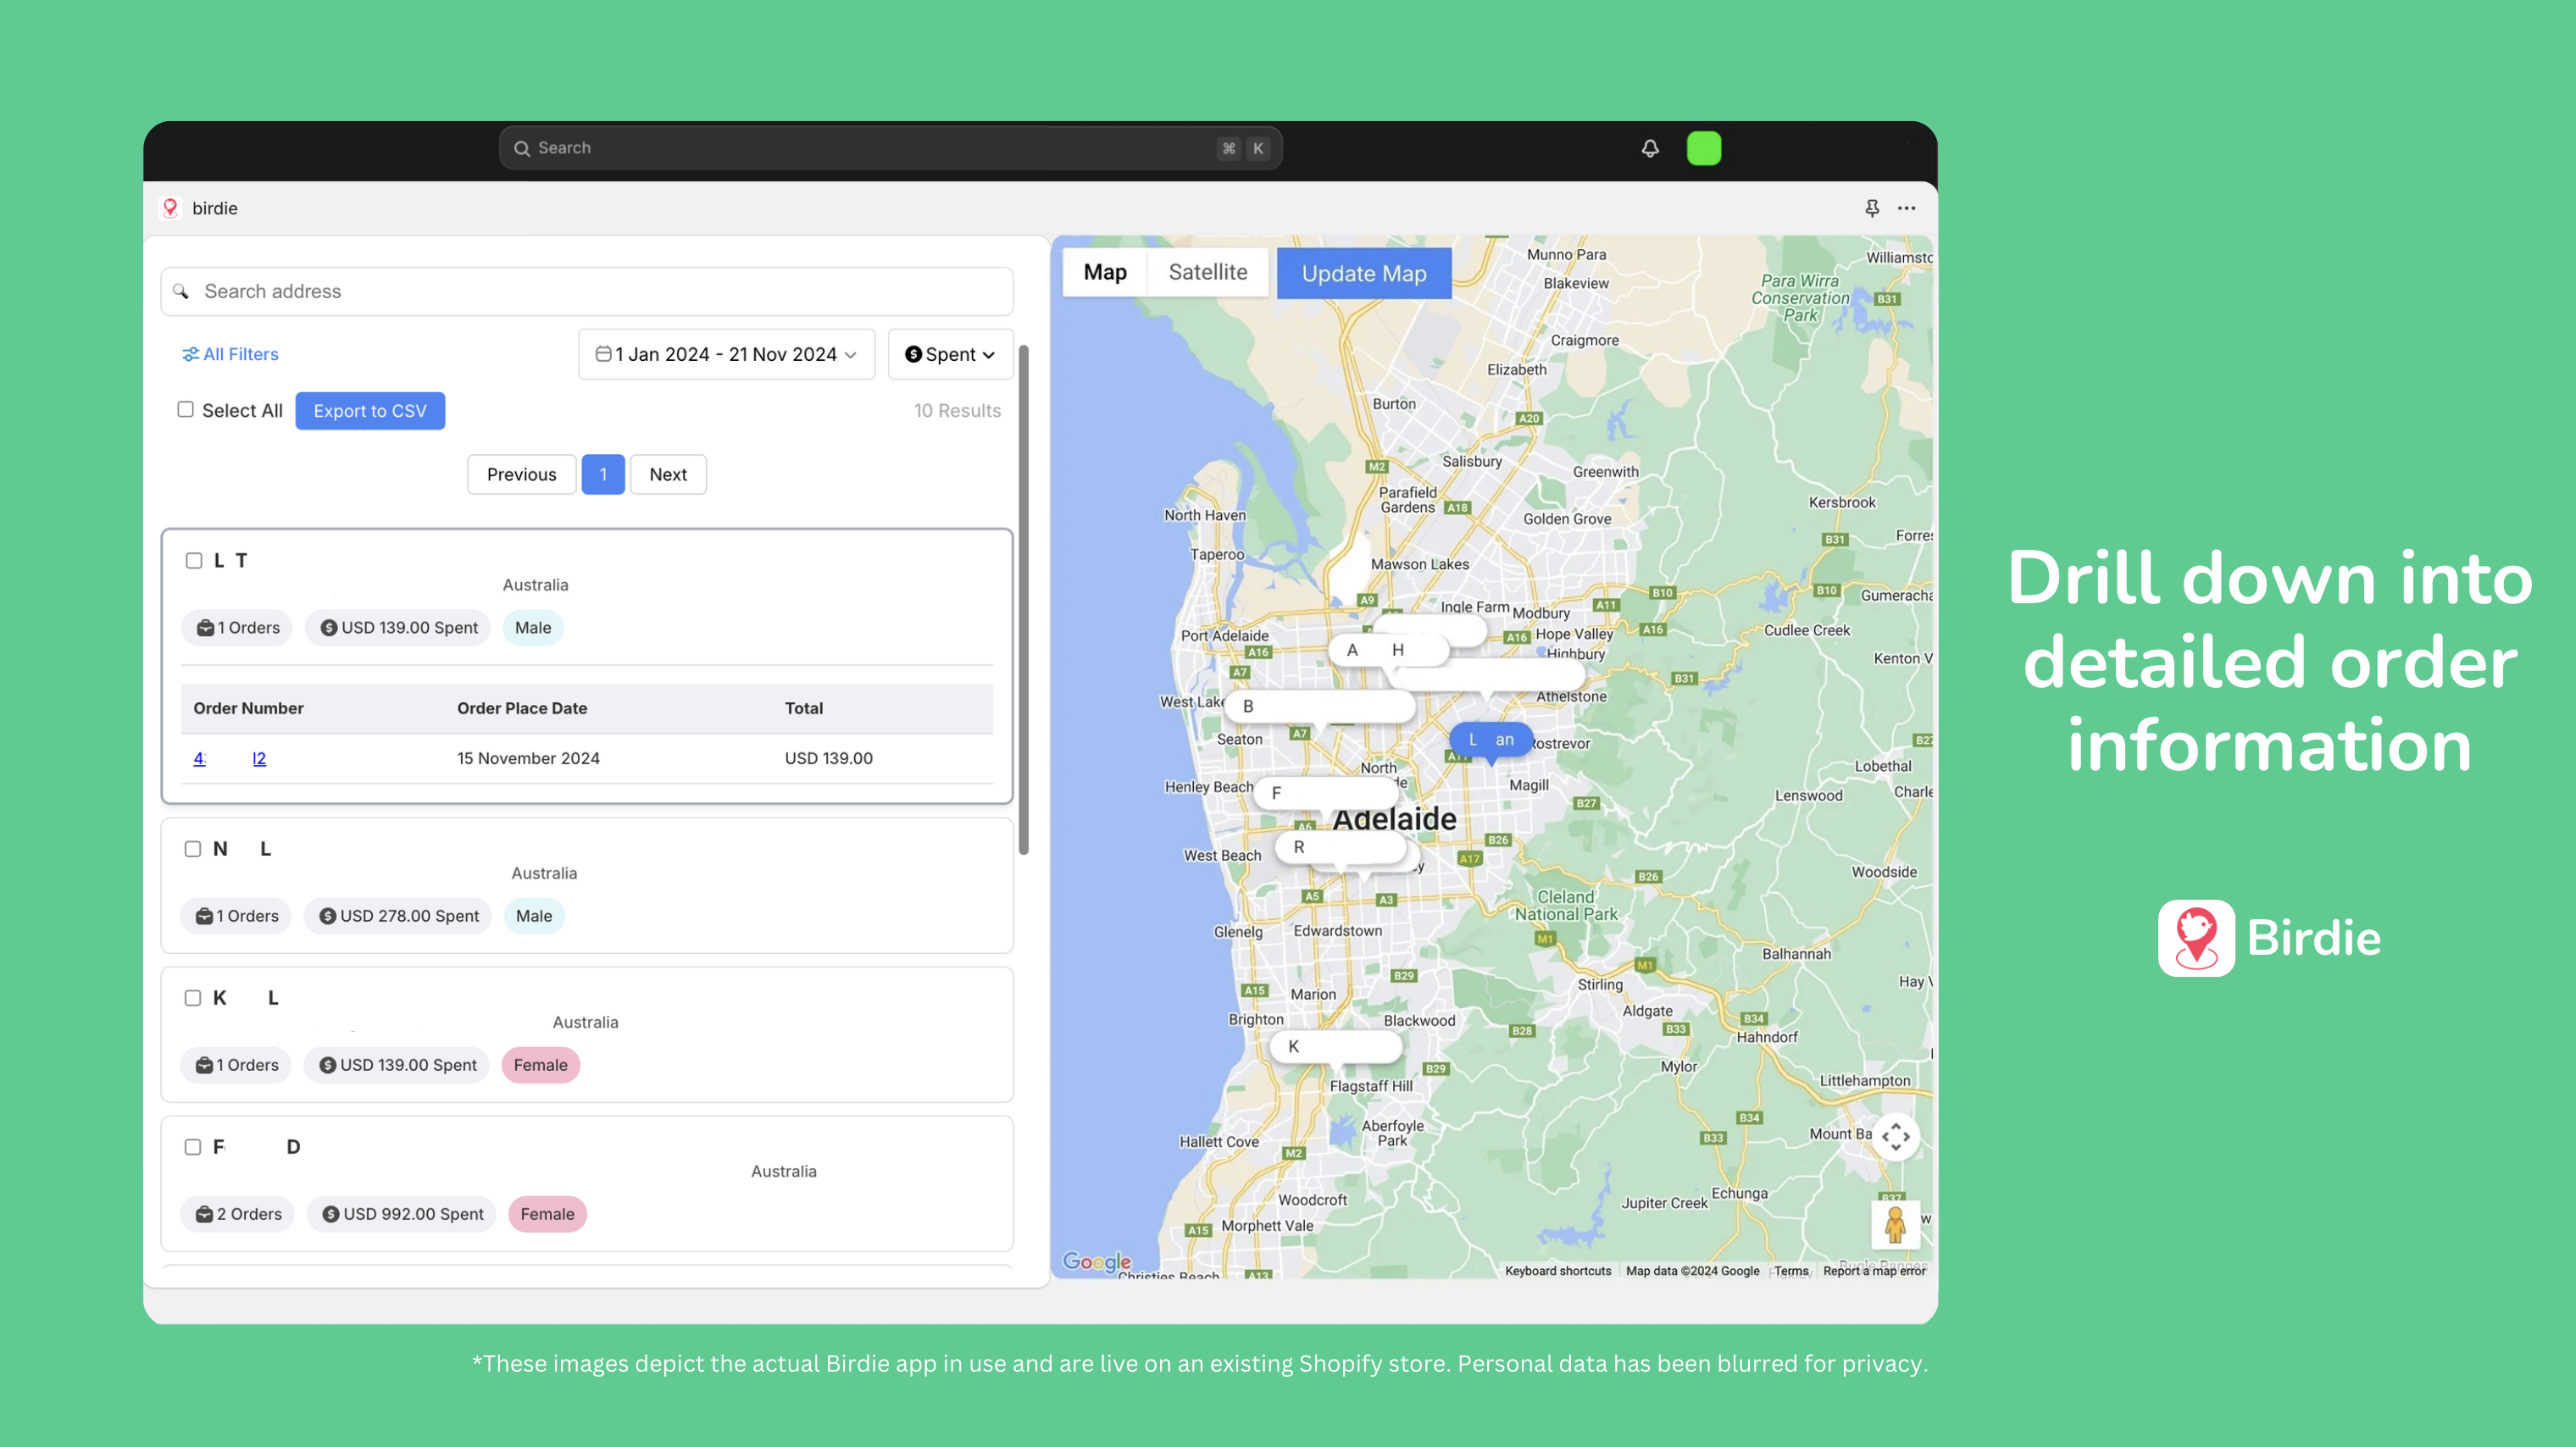Check the F D customer checkbox
The image size is (2576, 1447).
[x=193, y=1147]
